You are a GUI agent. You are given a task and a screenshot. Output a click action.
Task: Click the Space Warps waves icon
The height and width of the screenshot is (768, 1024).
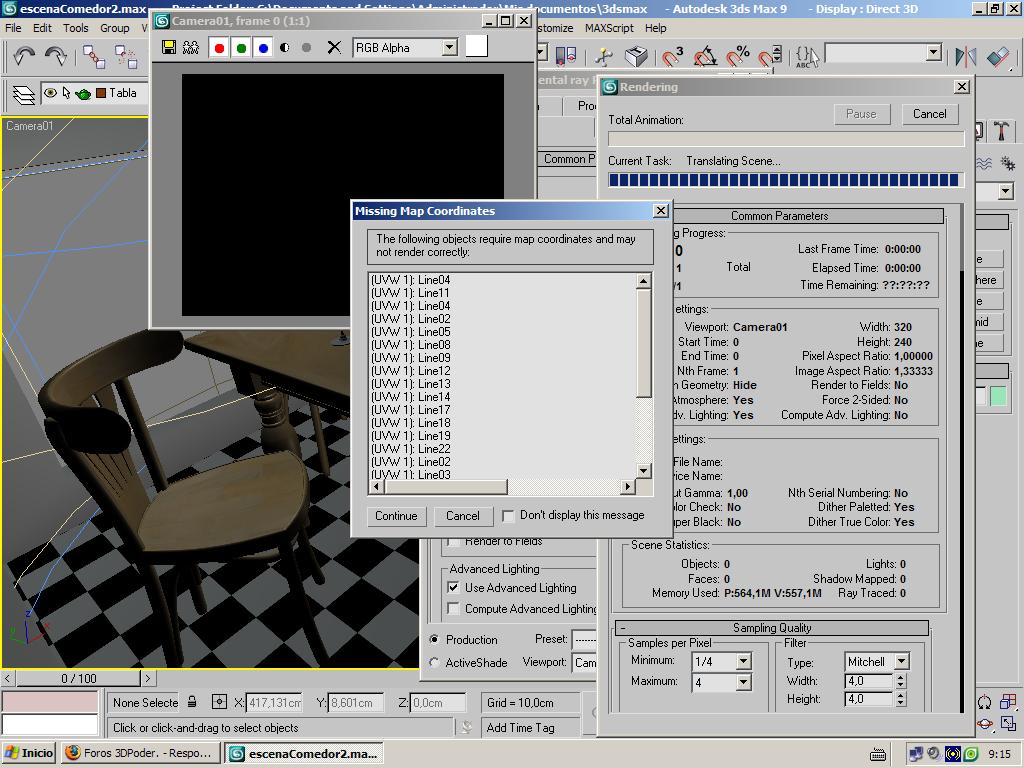[x=984, y=163]
